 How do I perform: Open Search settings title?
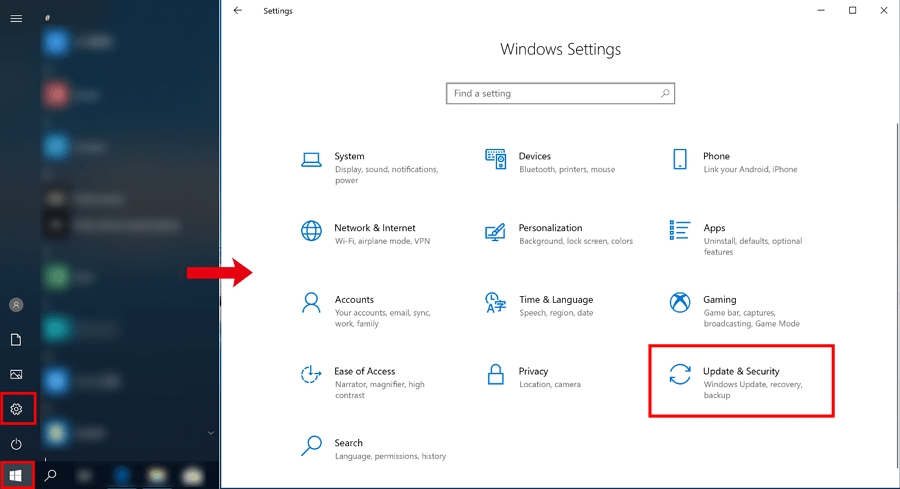coord(348,443)
